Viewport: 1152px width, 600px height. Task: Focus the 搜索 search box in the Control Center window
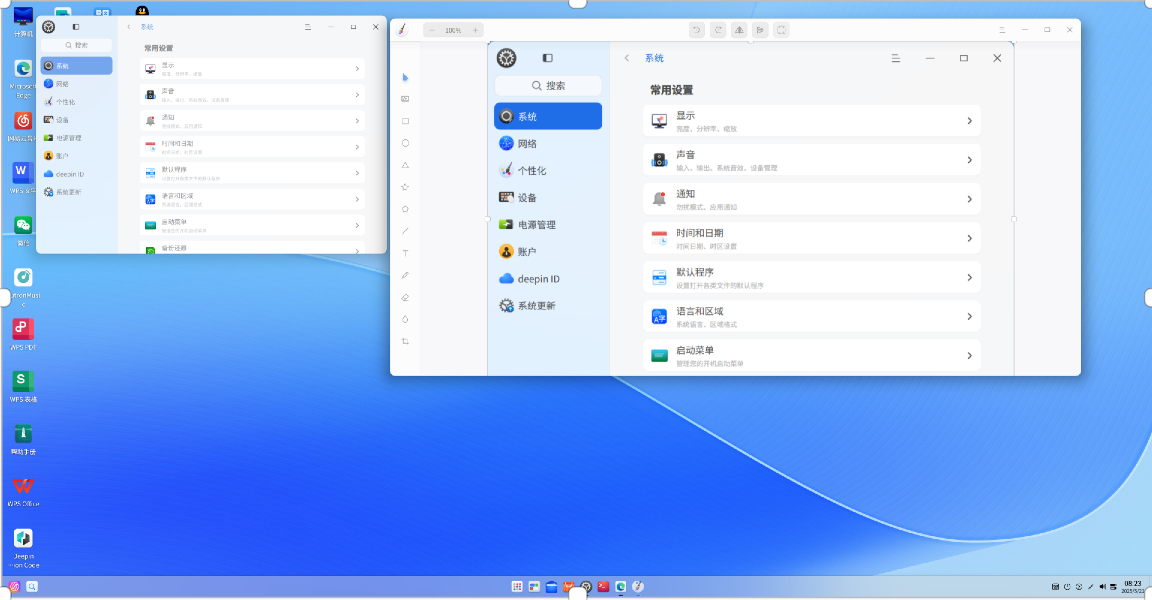76,45
